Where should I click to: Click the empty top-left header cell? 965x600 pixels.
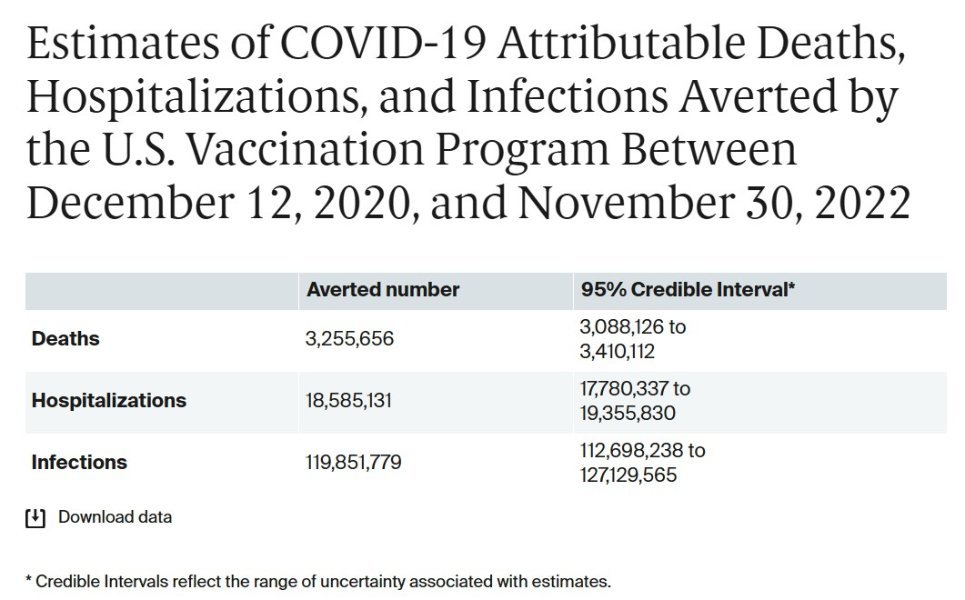pos(160,290)
